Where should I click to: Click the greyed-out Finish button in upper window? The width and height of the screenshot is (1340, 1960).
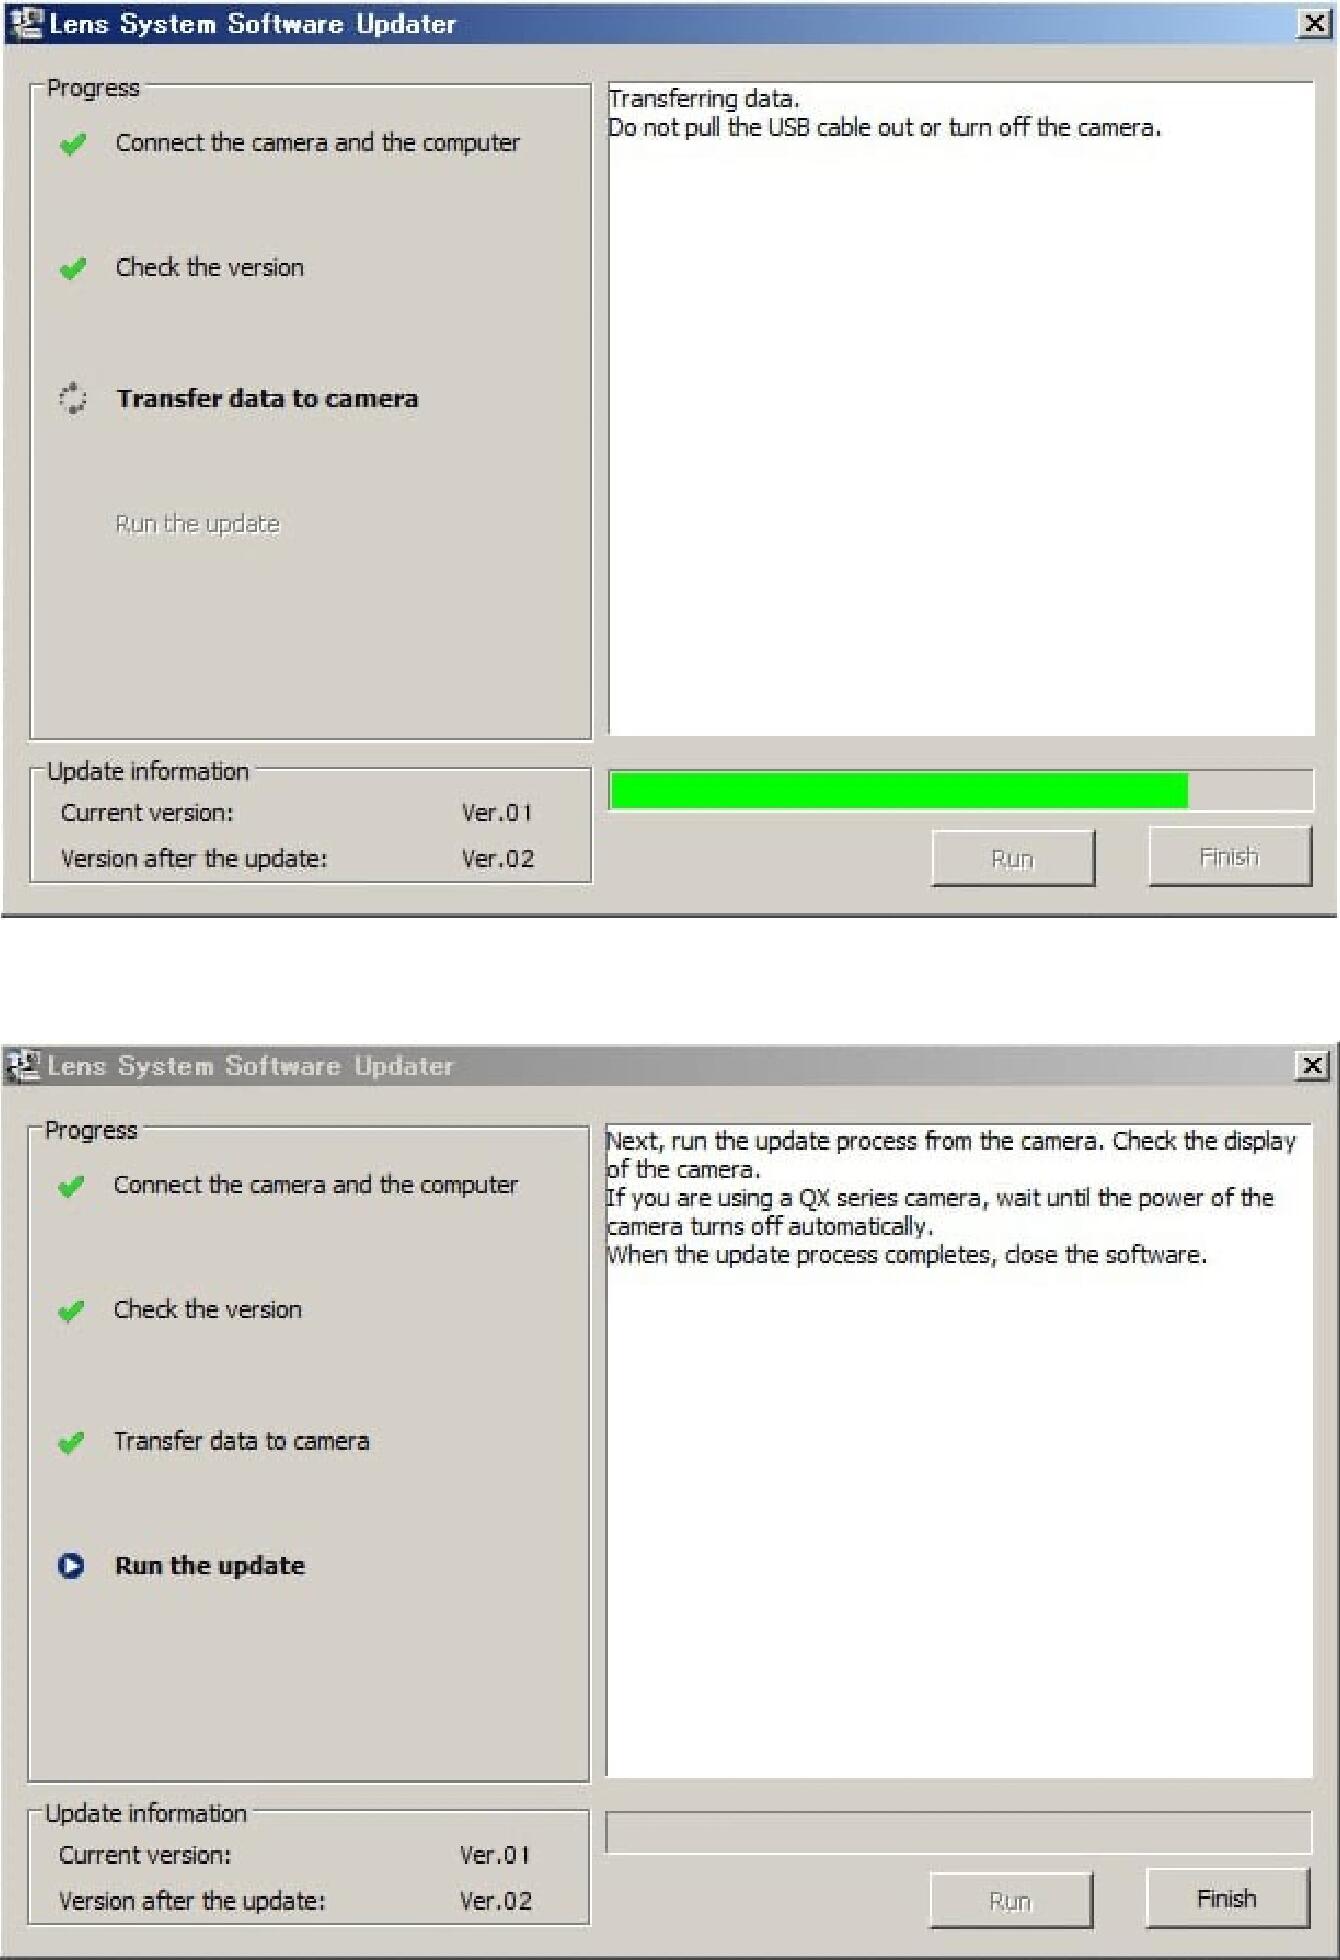[x=1230, y=856]
